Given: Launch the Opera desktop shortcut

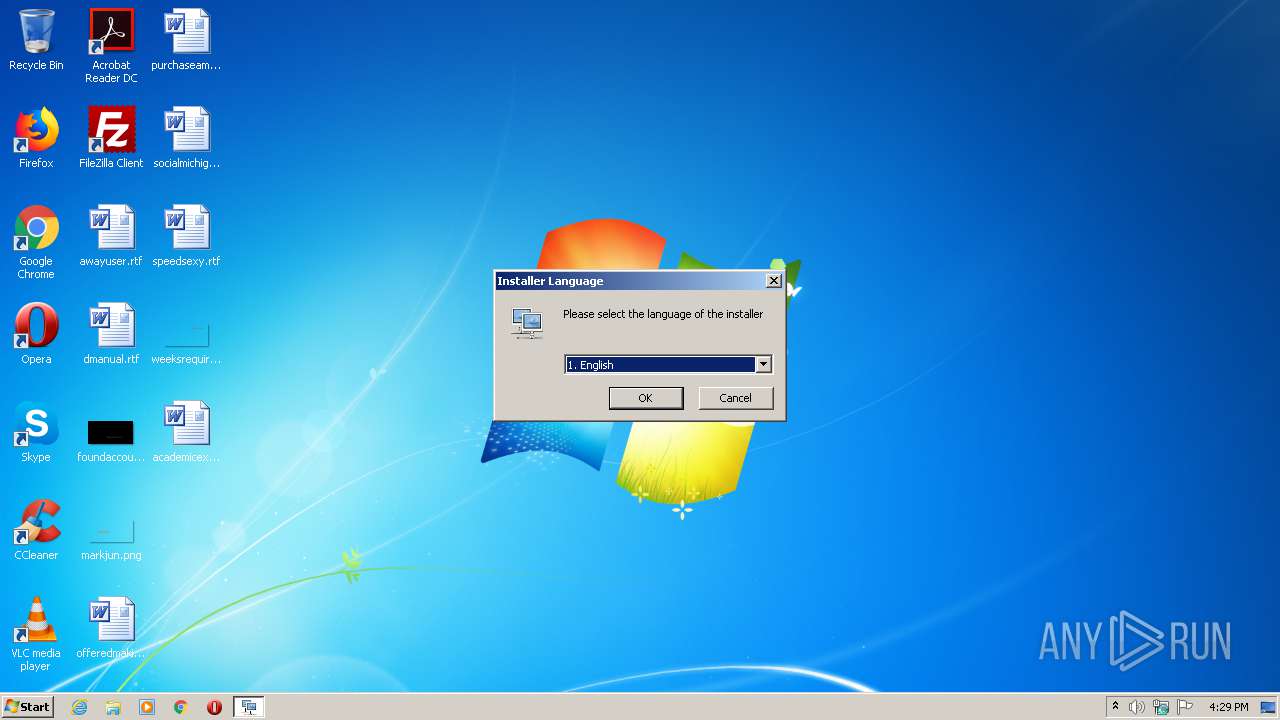Looking at the screenshot, I should click(36, 334).
